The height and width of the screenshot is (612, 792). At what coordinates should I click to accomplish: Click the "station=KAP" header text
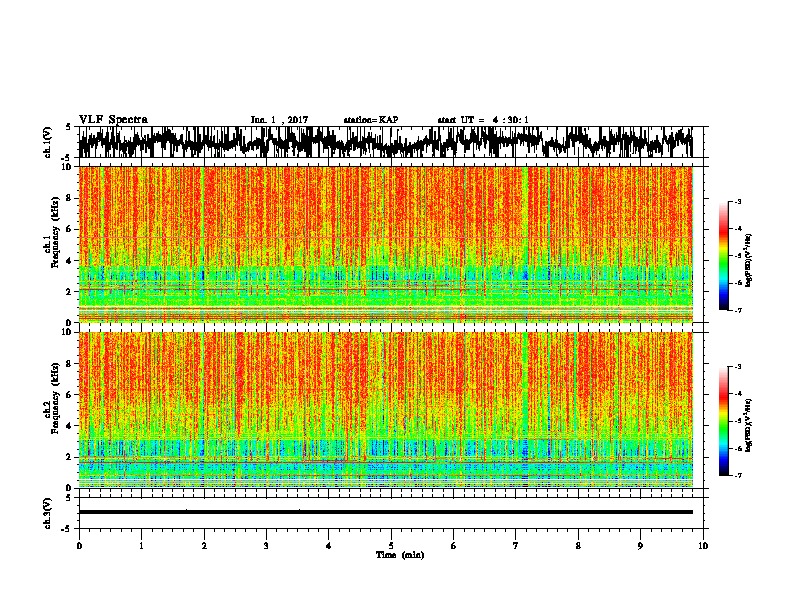point(371,120)
